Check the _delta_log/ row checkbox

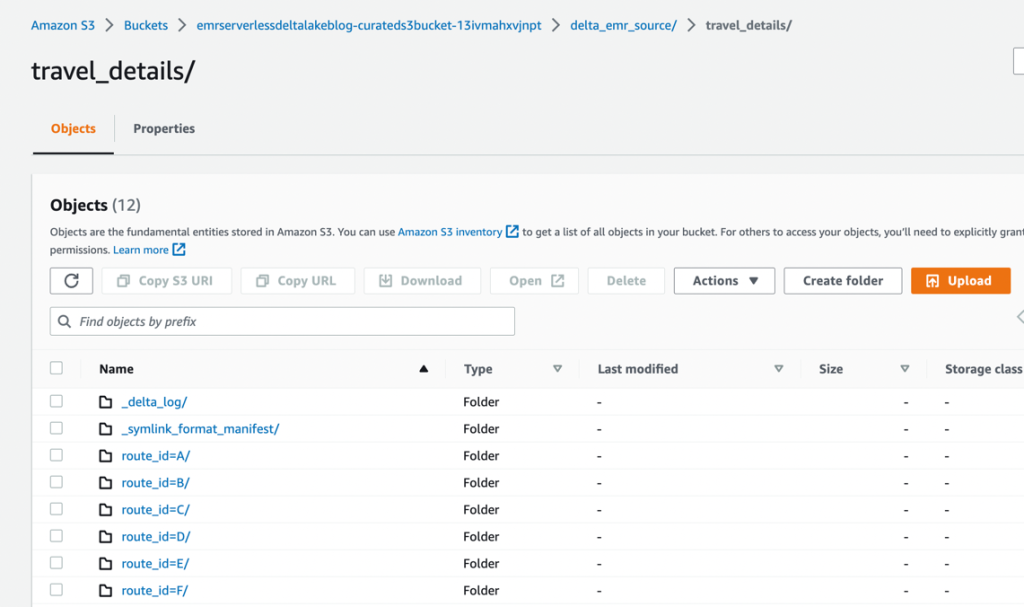pos(56,401)
